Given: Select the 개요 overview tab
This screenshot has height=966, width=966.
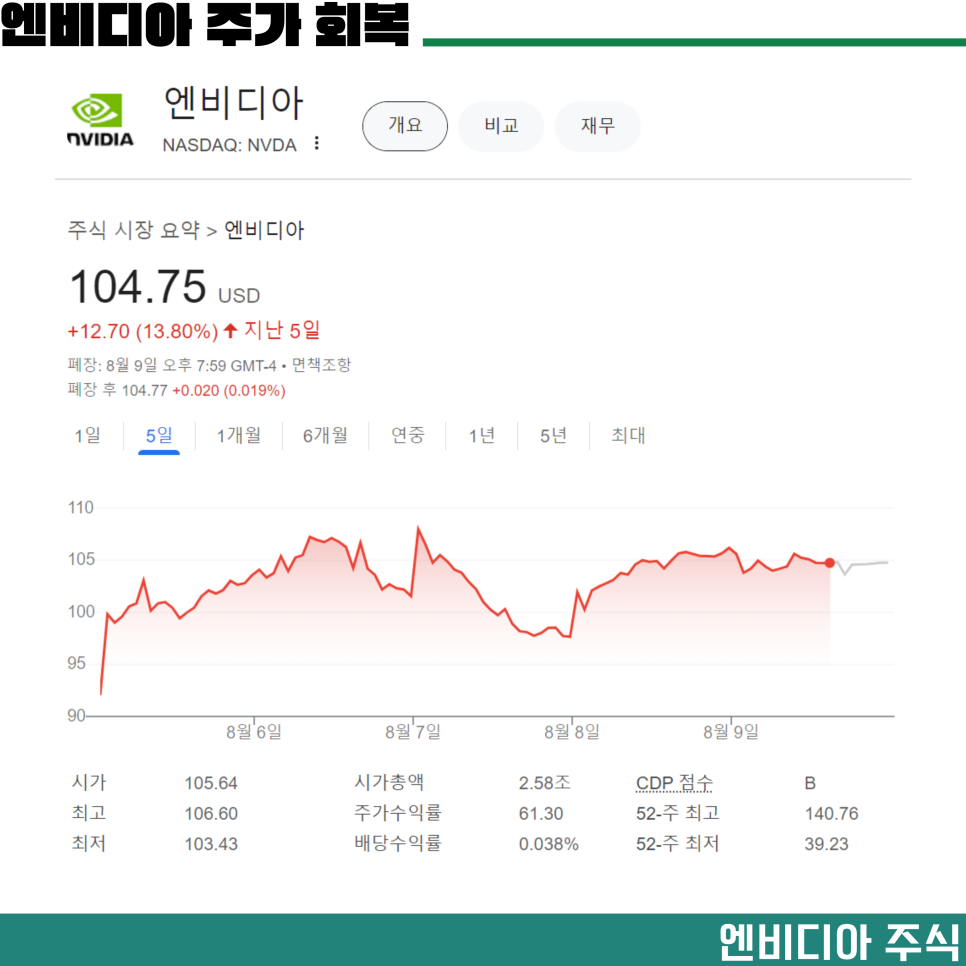Looking at the screenshot, I should point(405,126).
